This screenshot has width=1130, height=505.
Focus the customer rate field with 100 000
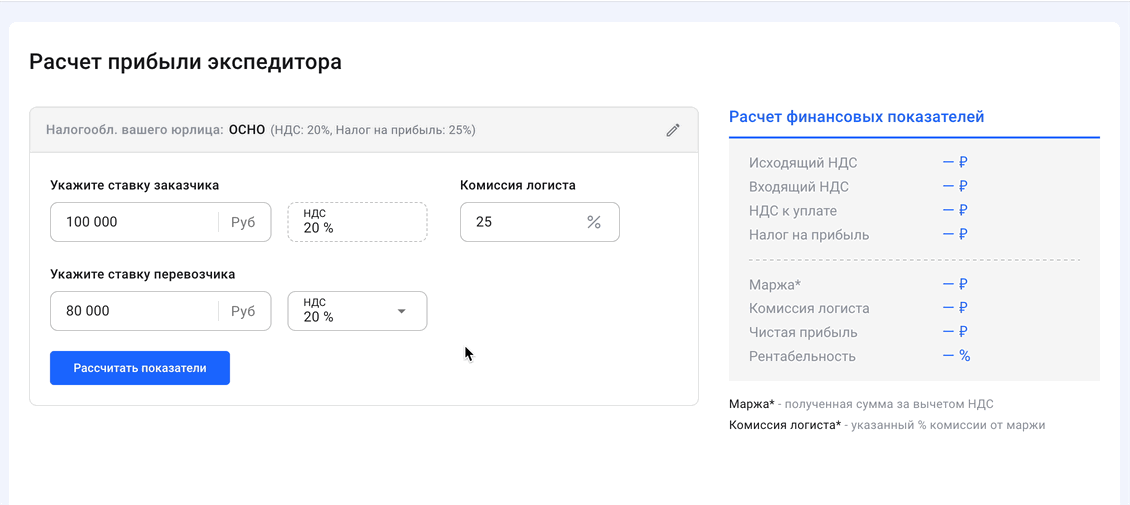point(133,222)
